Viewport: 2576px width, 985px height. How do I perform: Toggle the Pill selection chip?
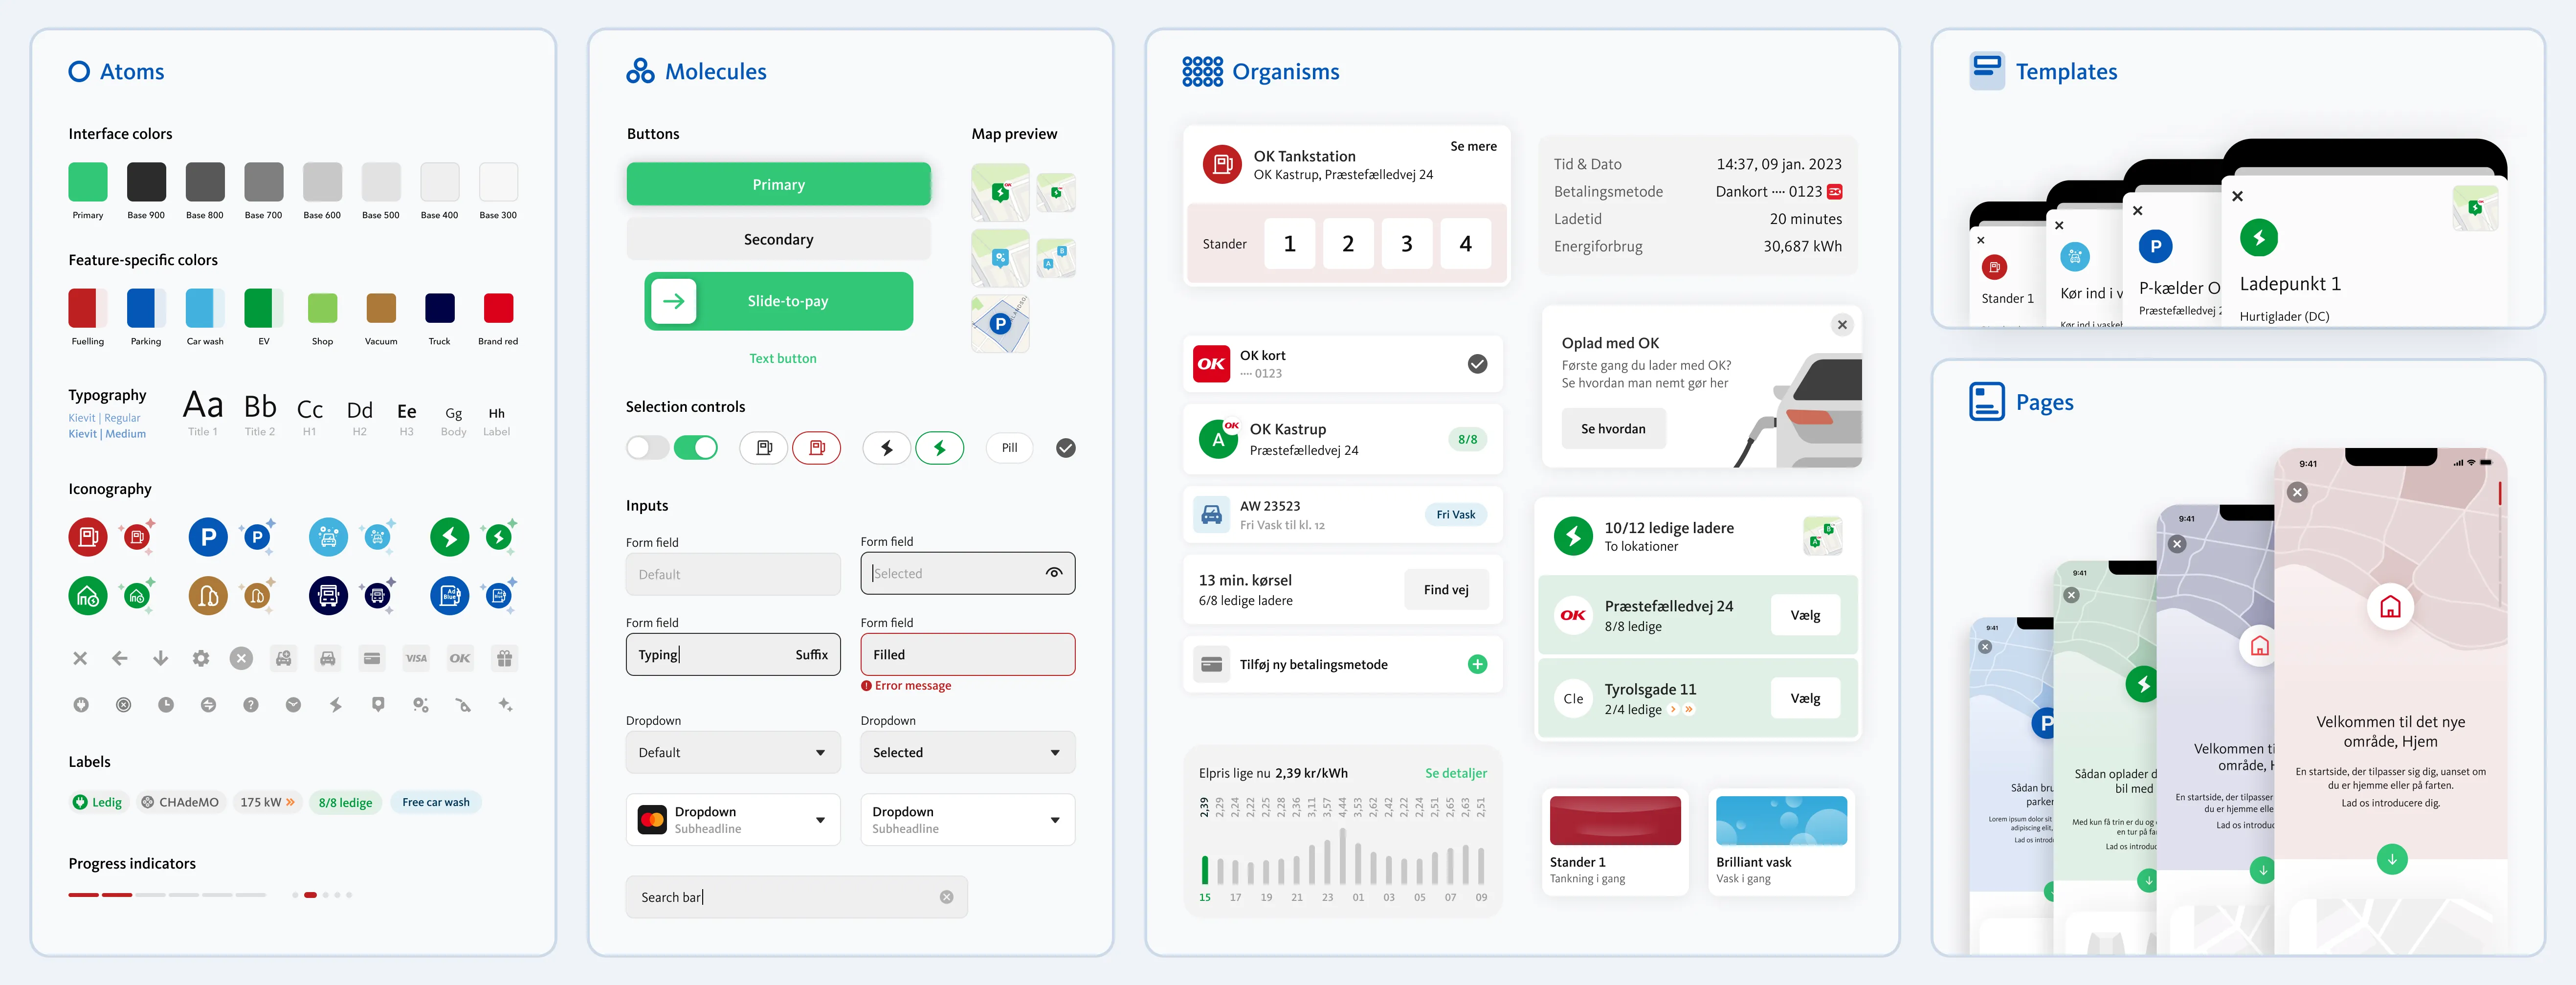coord(1010,448)
